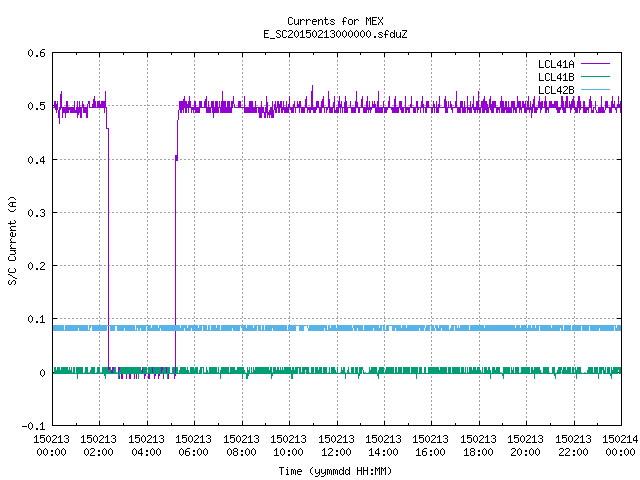Click the 150213 12:00 x-axis tick label

(336, 445)
